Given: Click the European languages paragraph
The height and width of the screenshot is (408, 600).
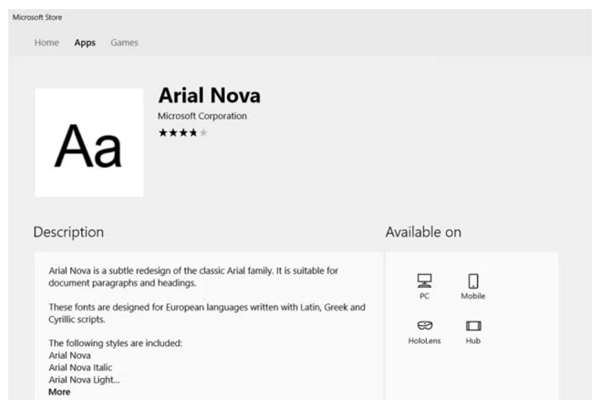Looking at the screenshot, I should tap(200, 313).
